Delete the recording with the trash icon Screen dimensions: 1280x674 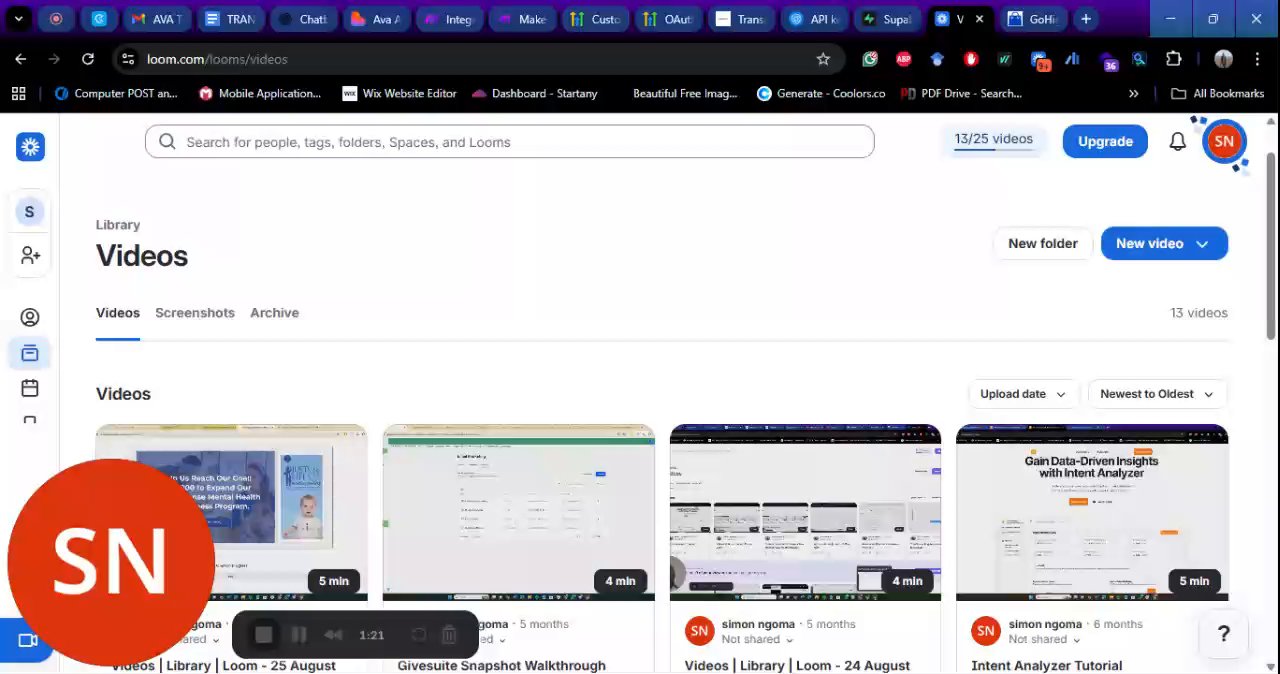449,635
